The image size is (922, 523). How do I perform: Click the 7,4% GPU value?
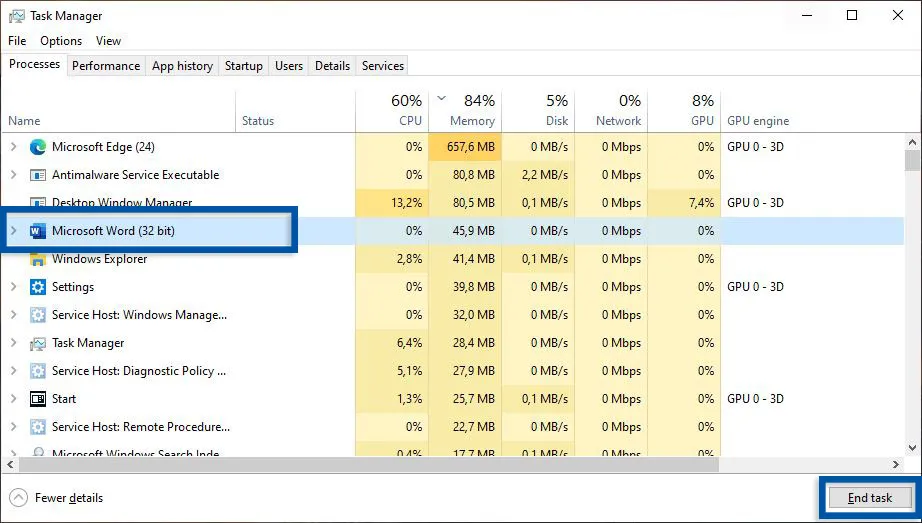pos(699,203)
